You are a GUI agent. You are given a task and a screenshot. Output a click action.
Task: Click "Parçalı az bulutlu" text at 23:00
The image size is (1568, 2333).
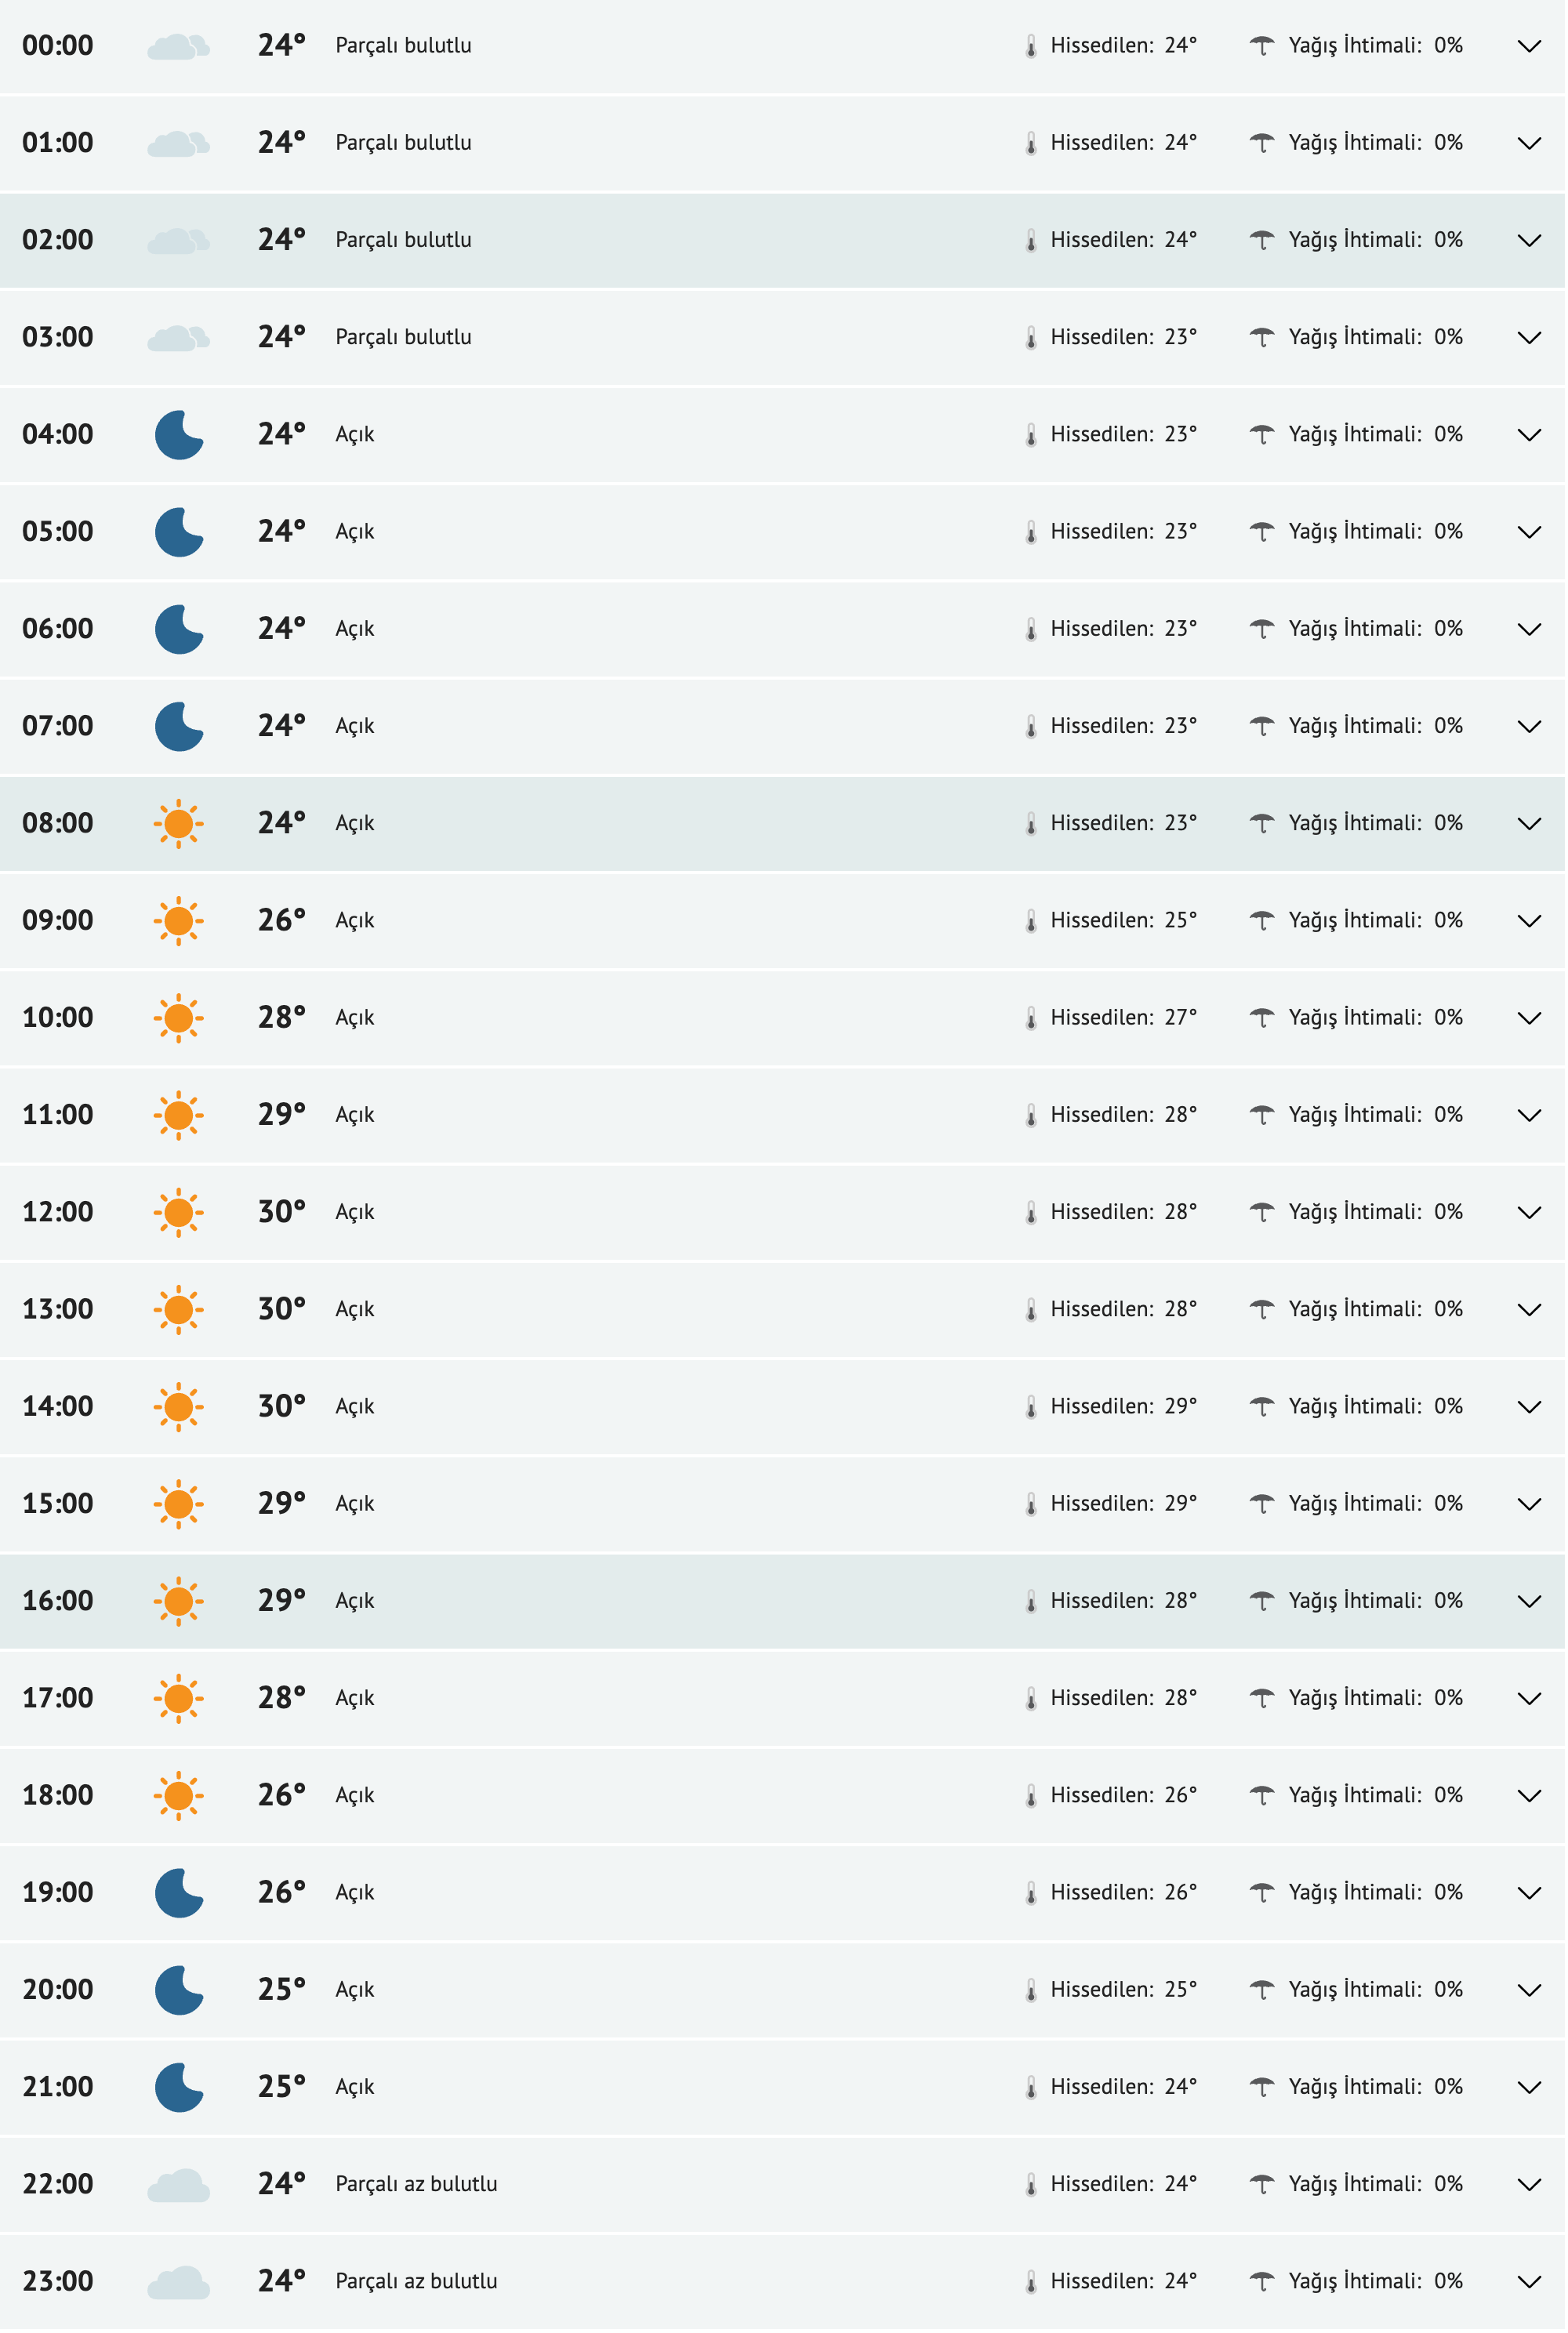(417, 2282)
